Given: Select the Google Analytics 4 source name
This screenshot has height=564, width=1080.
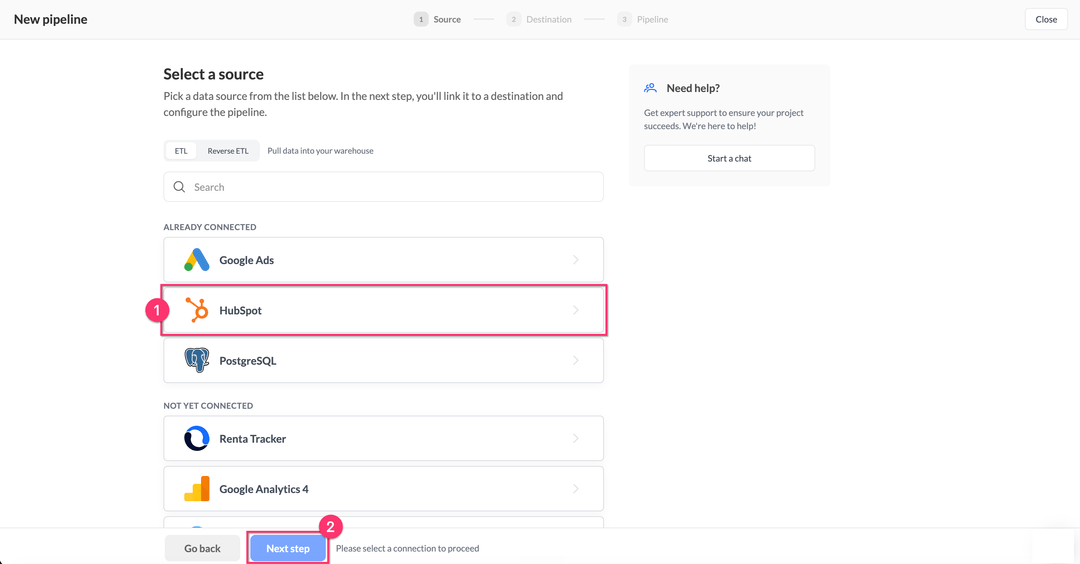Looking at the screenshot, I should point(264,488).
